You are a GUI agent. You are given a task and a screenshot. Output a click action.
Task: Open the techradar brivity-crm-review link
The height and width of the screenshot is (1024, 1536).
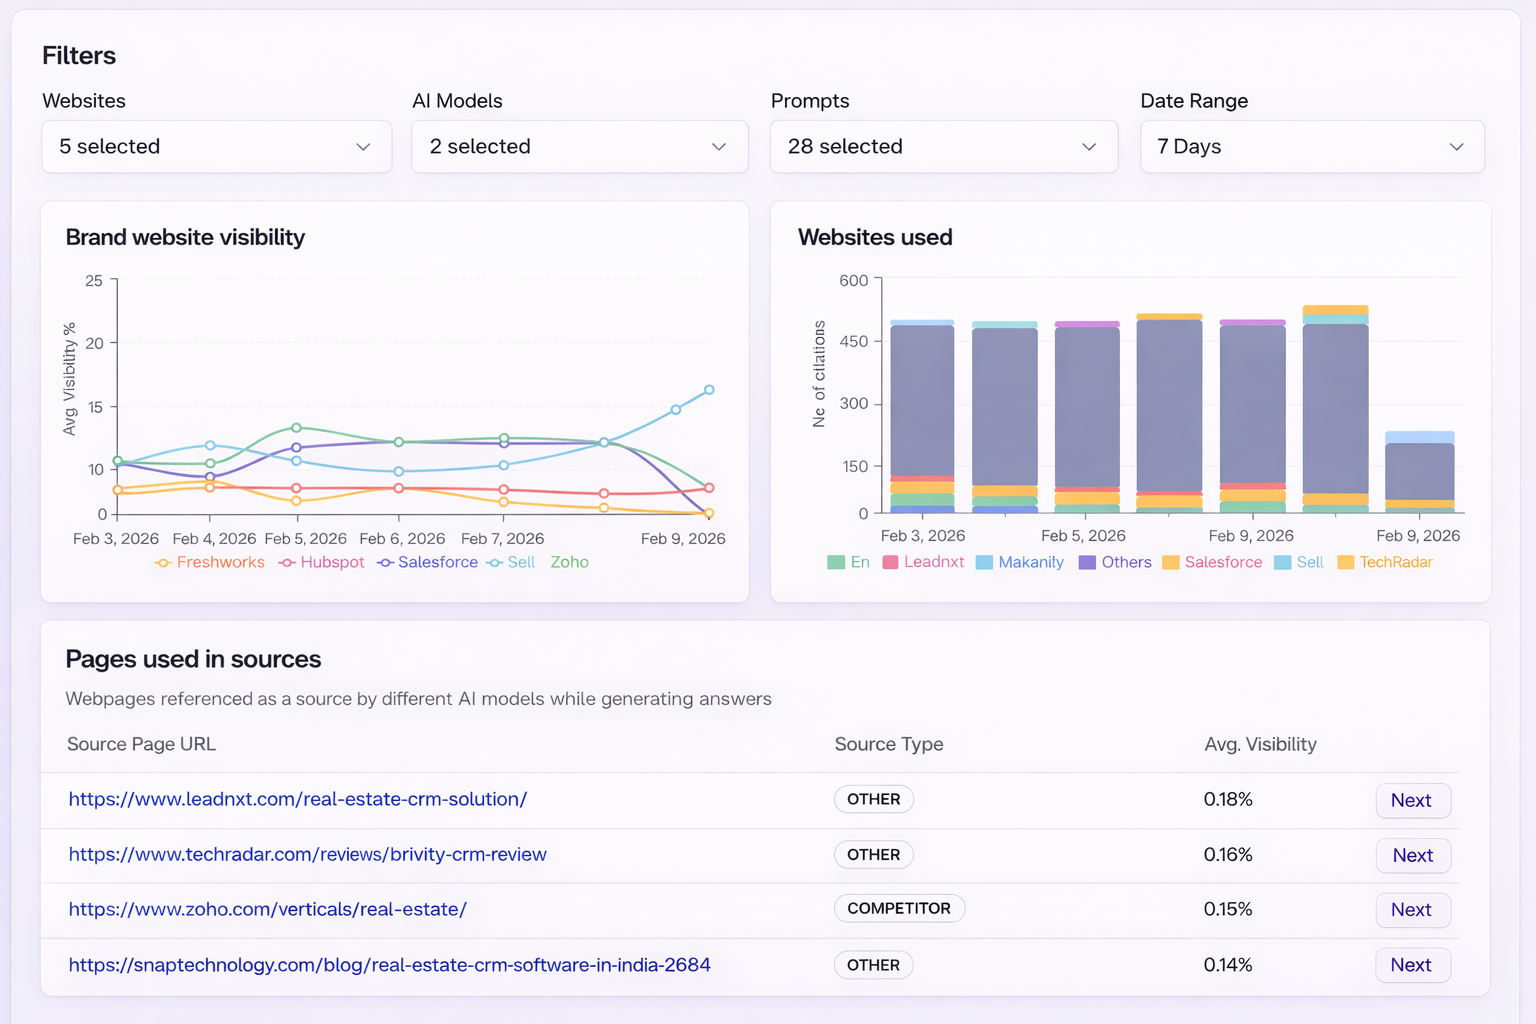(307, 855)
